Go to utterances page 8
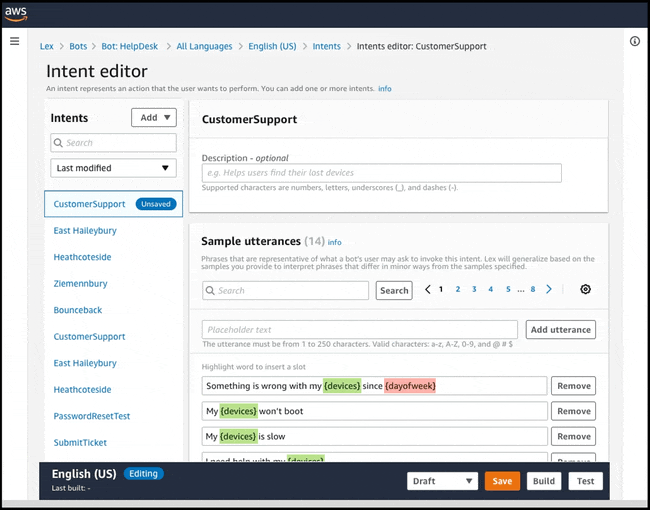This screenshot has height=510, width=650. click(533, 289)
